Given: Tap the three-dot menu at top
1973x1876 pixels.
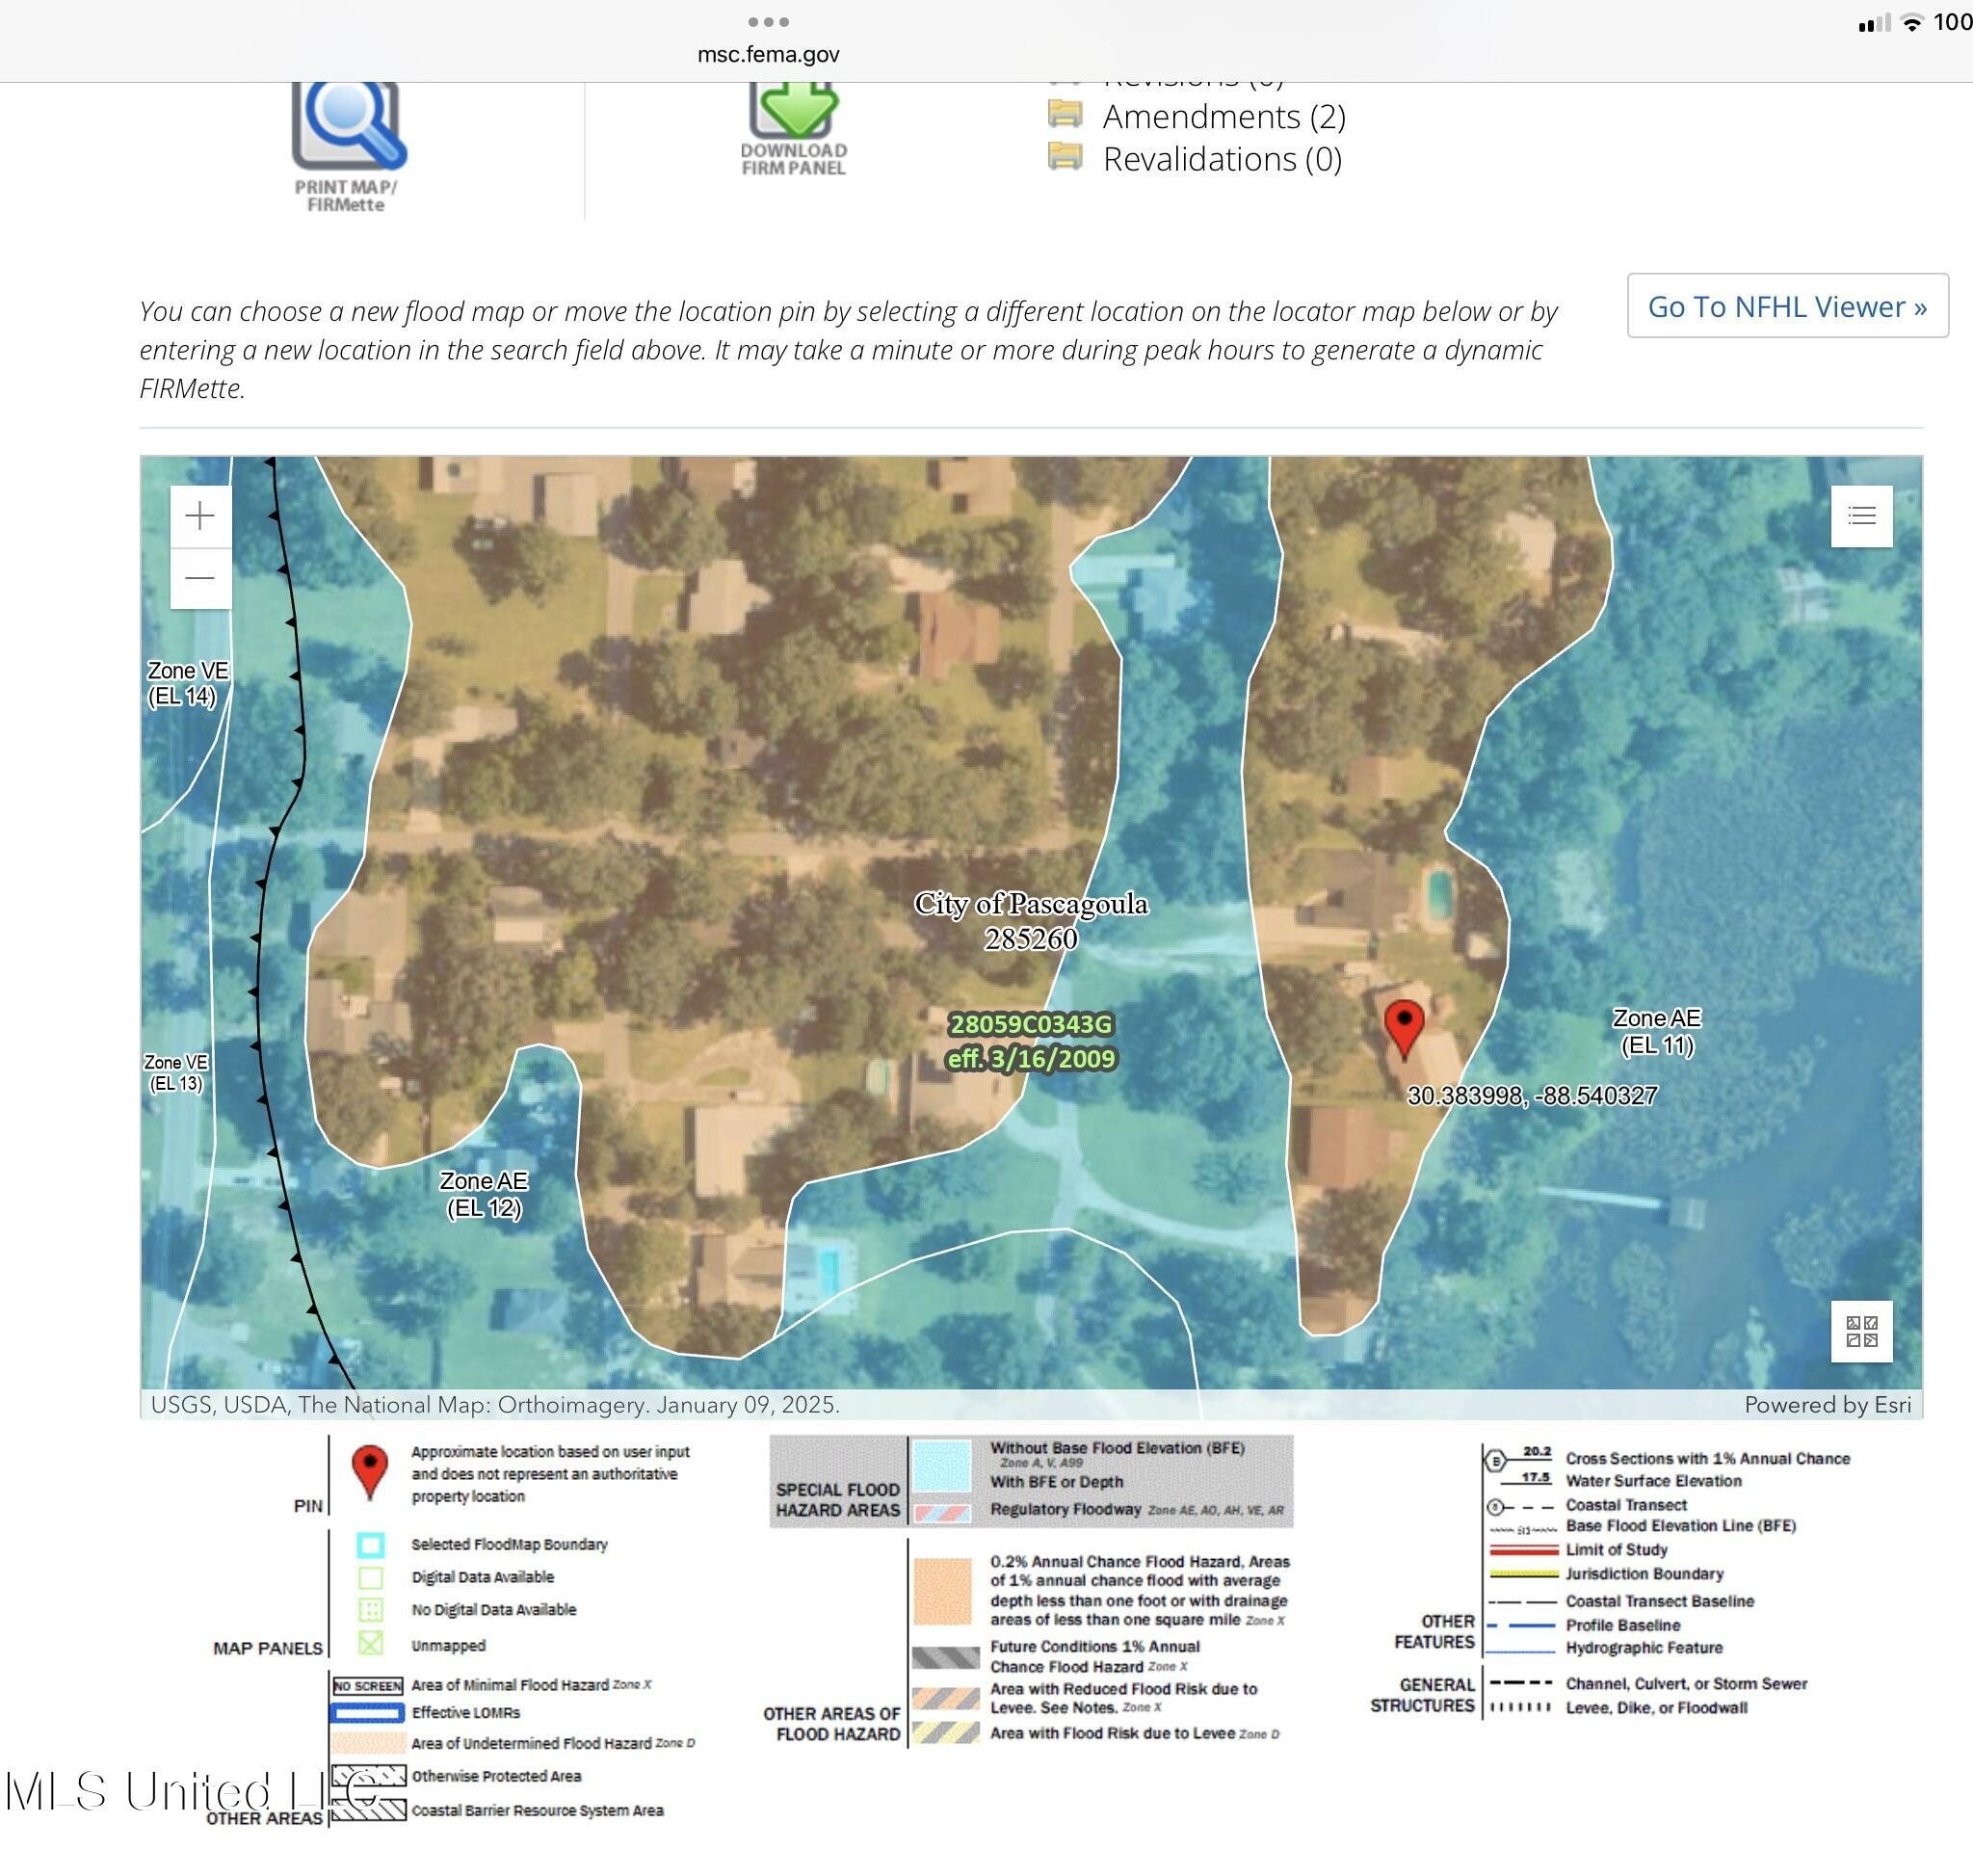Looking at the screenshot, I should click(768, 22).
